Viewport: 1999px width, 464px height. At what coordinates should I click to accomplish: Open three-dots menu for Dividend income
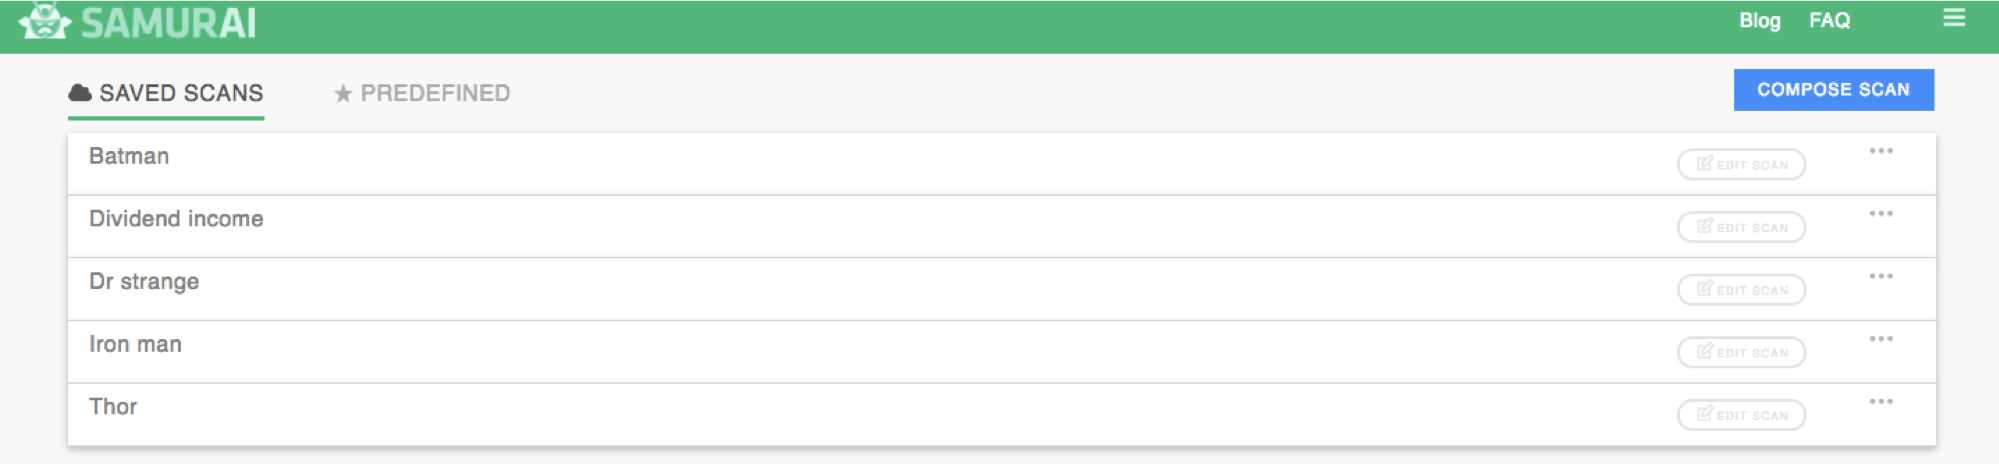pos(1881,214)
